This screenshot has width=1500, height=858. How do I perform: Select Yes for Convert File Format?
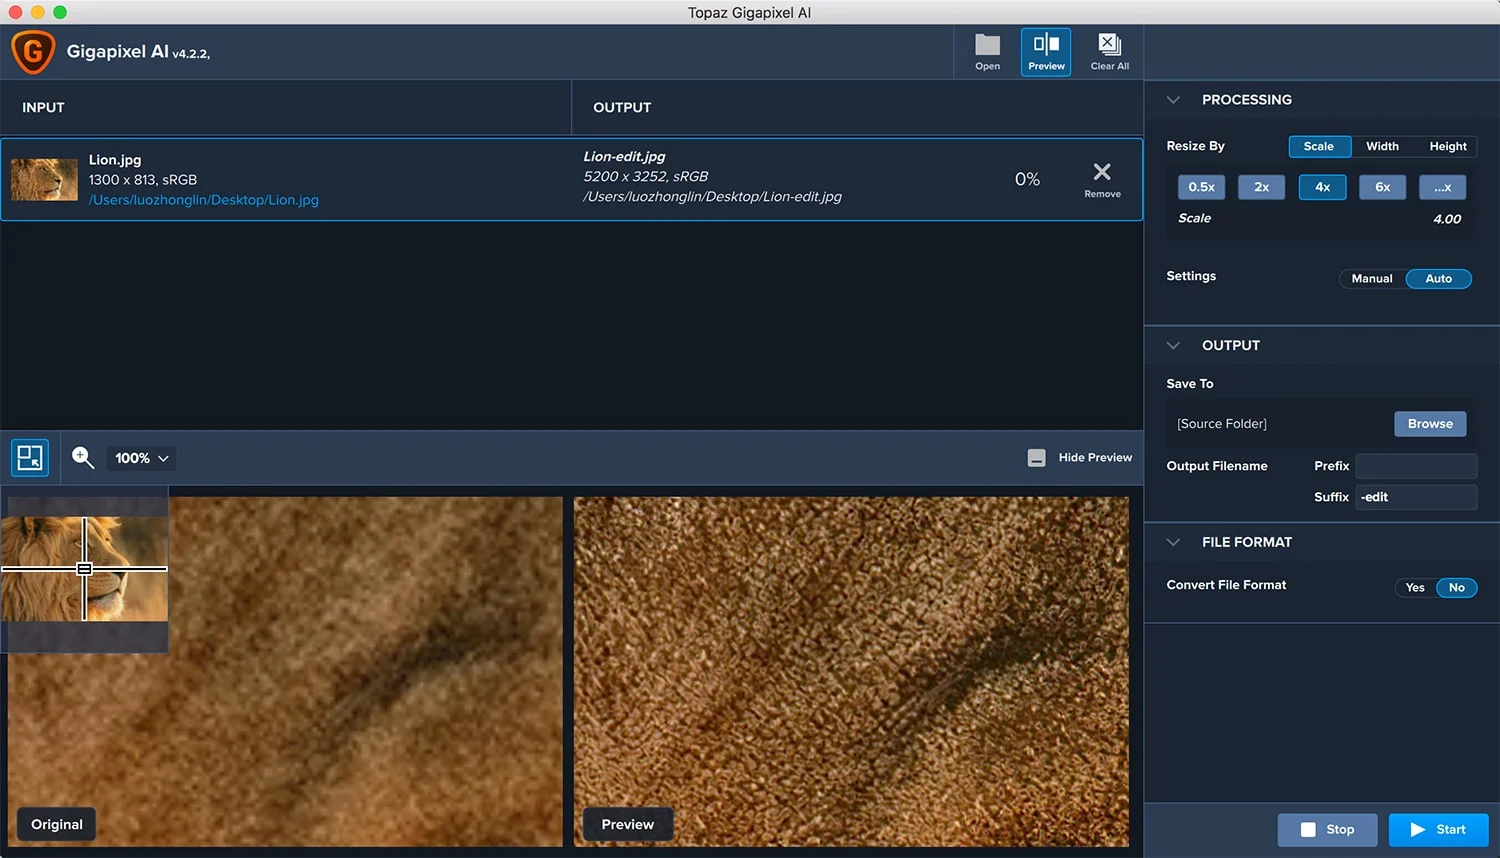1414,588
